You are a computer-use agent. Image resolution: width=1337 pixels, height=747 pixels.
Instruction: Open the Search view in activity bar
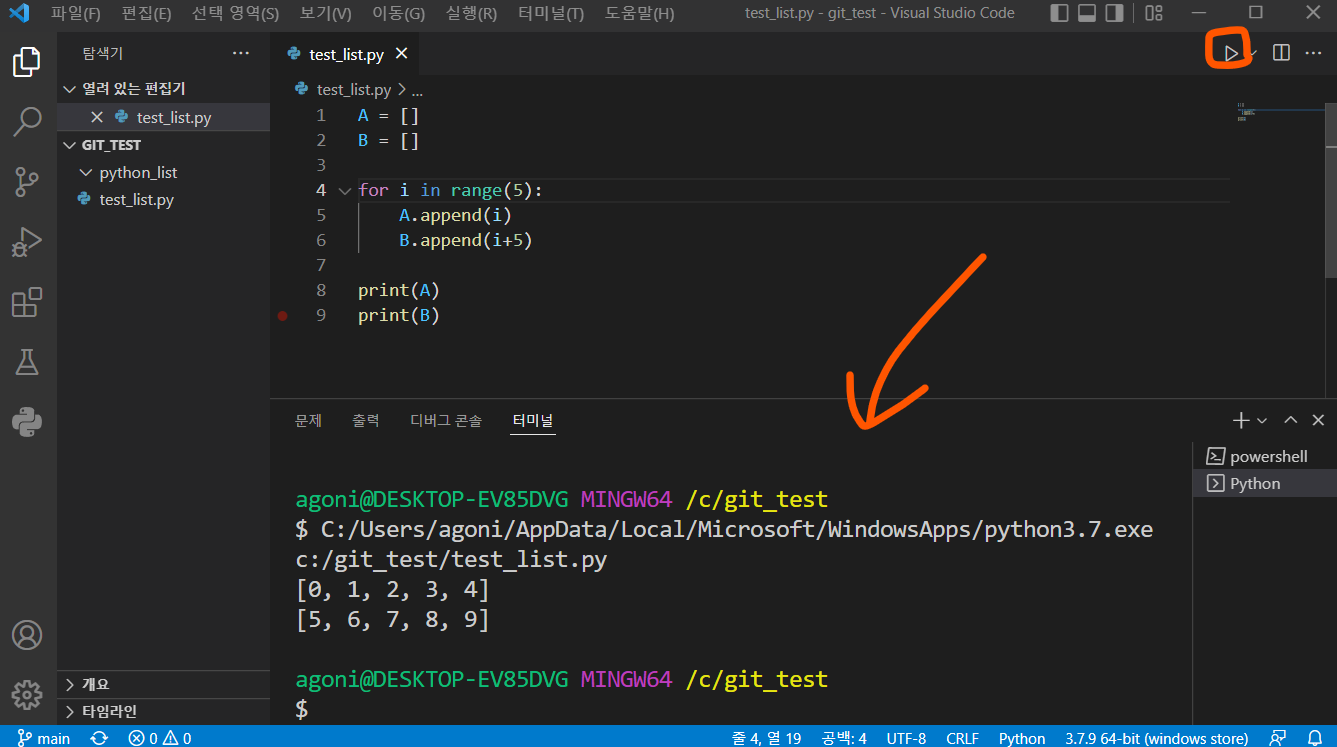[x=27, y=122]
